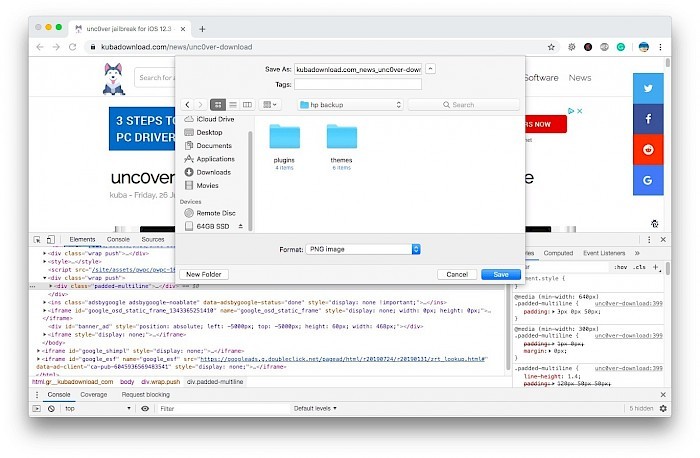Click the console Filter field
Screen dimensions: 700x458
point(223,408)
